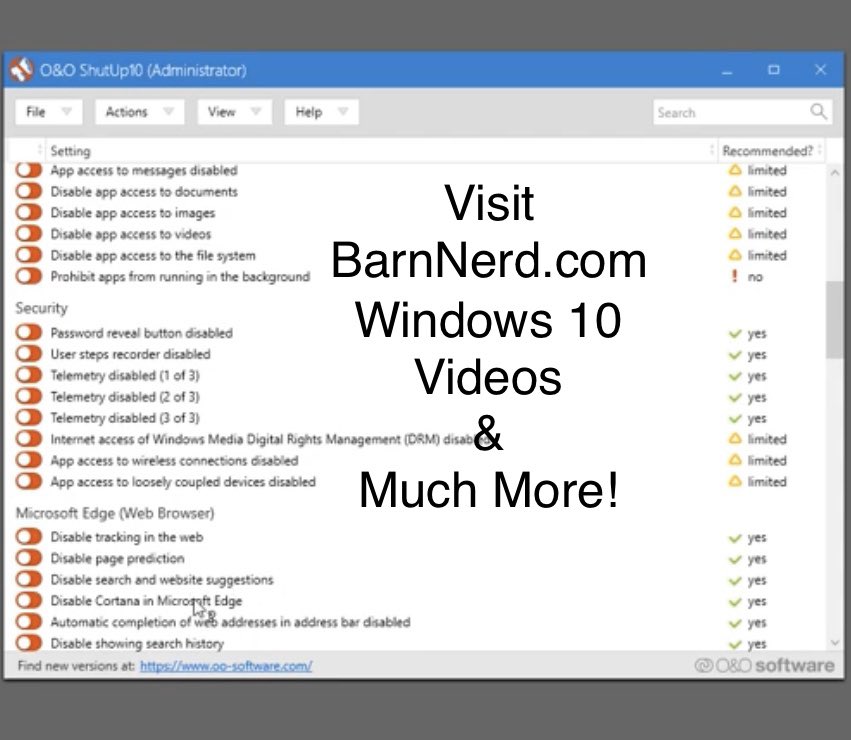The width and height of the screenshot is (851, 740).
Task: Toggle 'Password reveal button disabled' switch
Action: pyautogui.click(x=29, y=332)
